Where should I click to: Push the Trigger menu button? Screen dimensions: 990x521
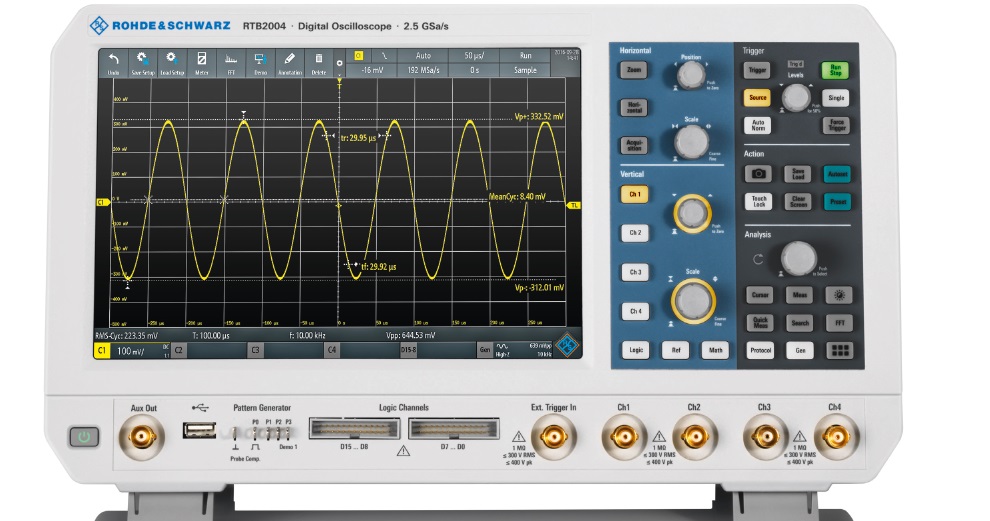[757, 70]
